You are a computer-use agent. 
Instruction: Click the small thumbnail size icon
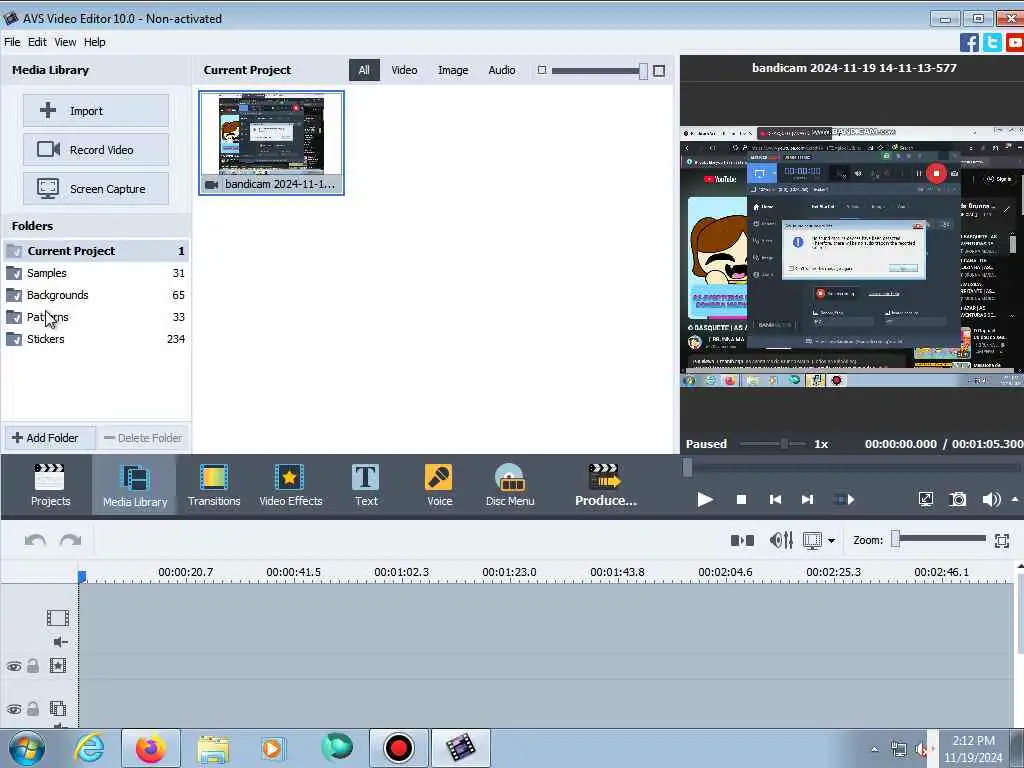pyautogui.click(x=541, y=70)
